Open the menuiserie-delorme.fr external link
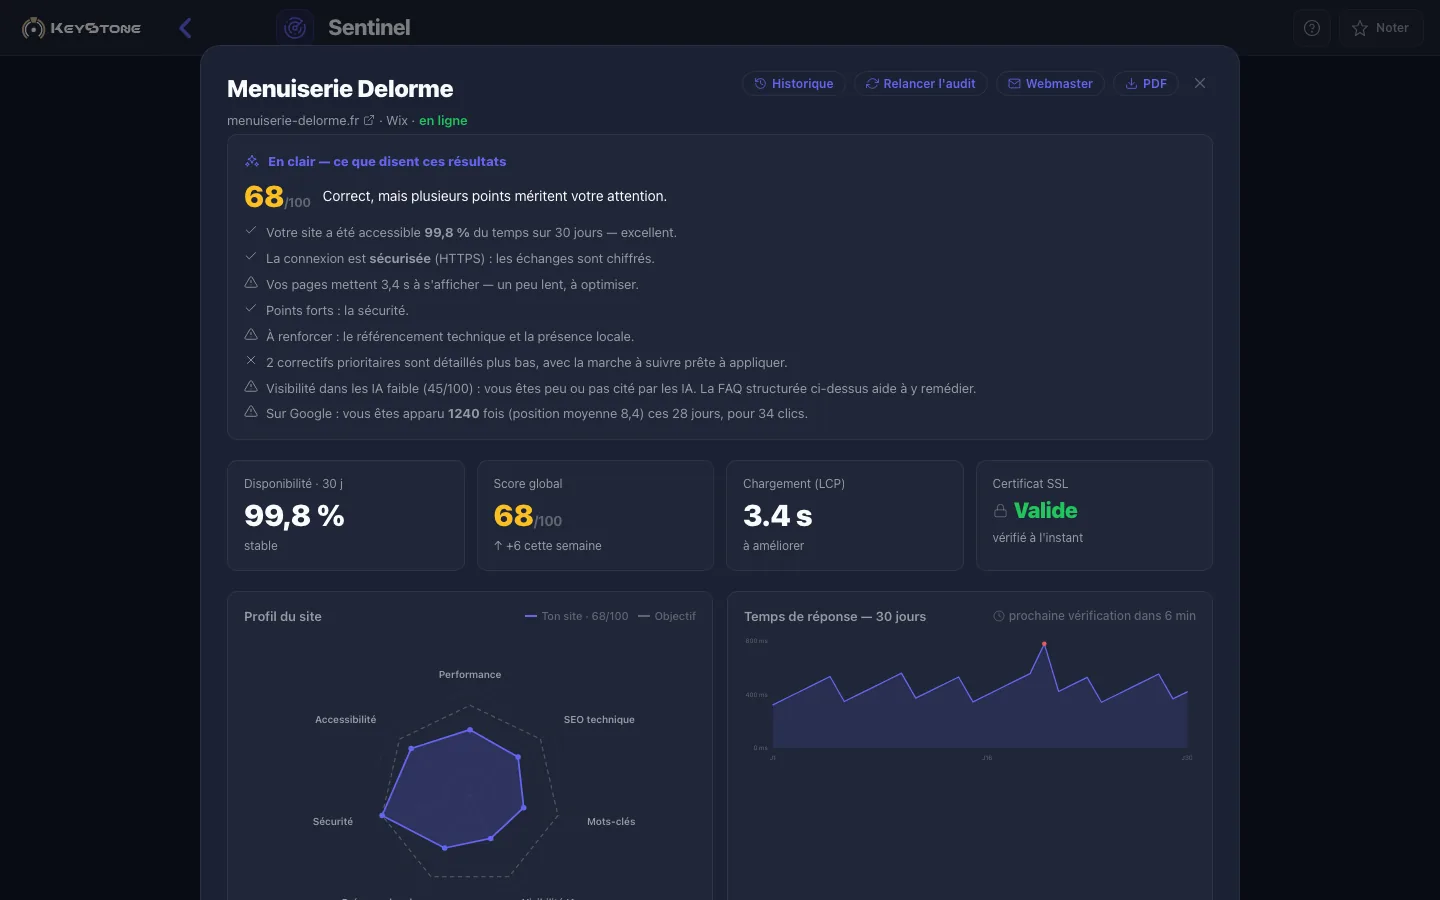 (x=369, y=120)
